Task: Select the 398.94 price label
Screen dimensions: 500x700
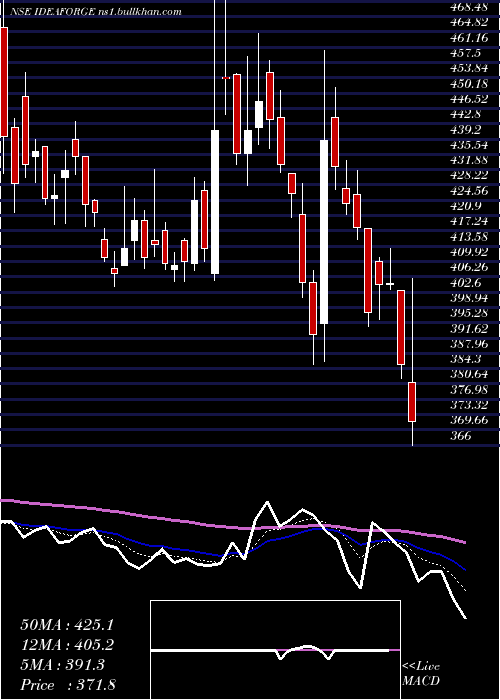Action: click(469, 298)
